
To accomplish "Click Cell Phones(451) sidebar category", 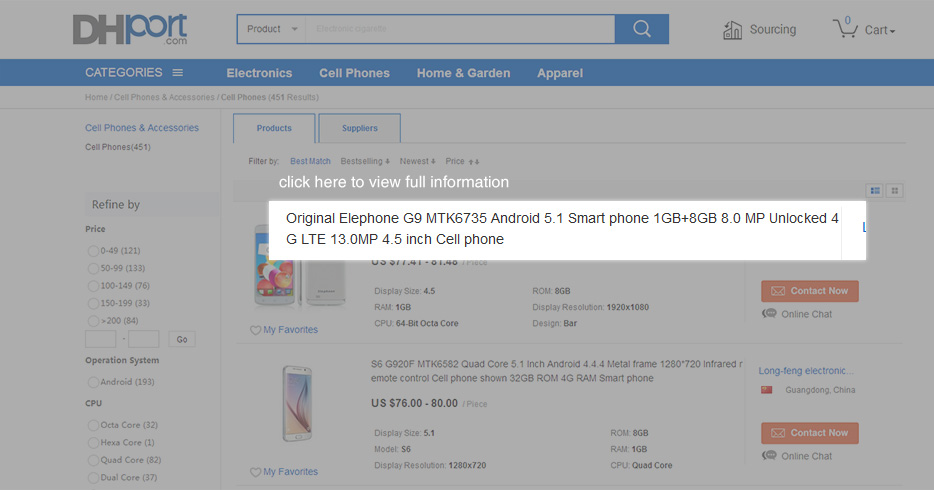I will [x=118, y=147].
